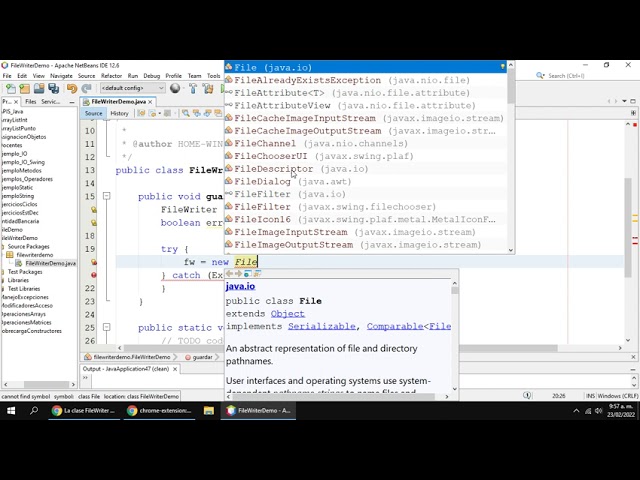Click the Find Selection magnifier icon

pos(186,113)
